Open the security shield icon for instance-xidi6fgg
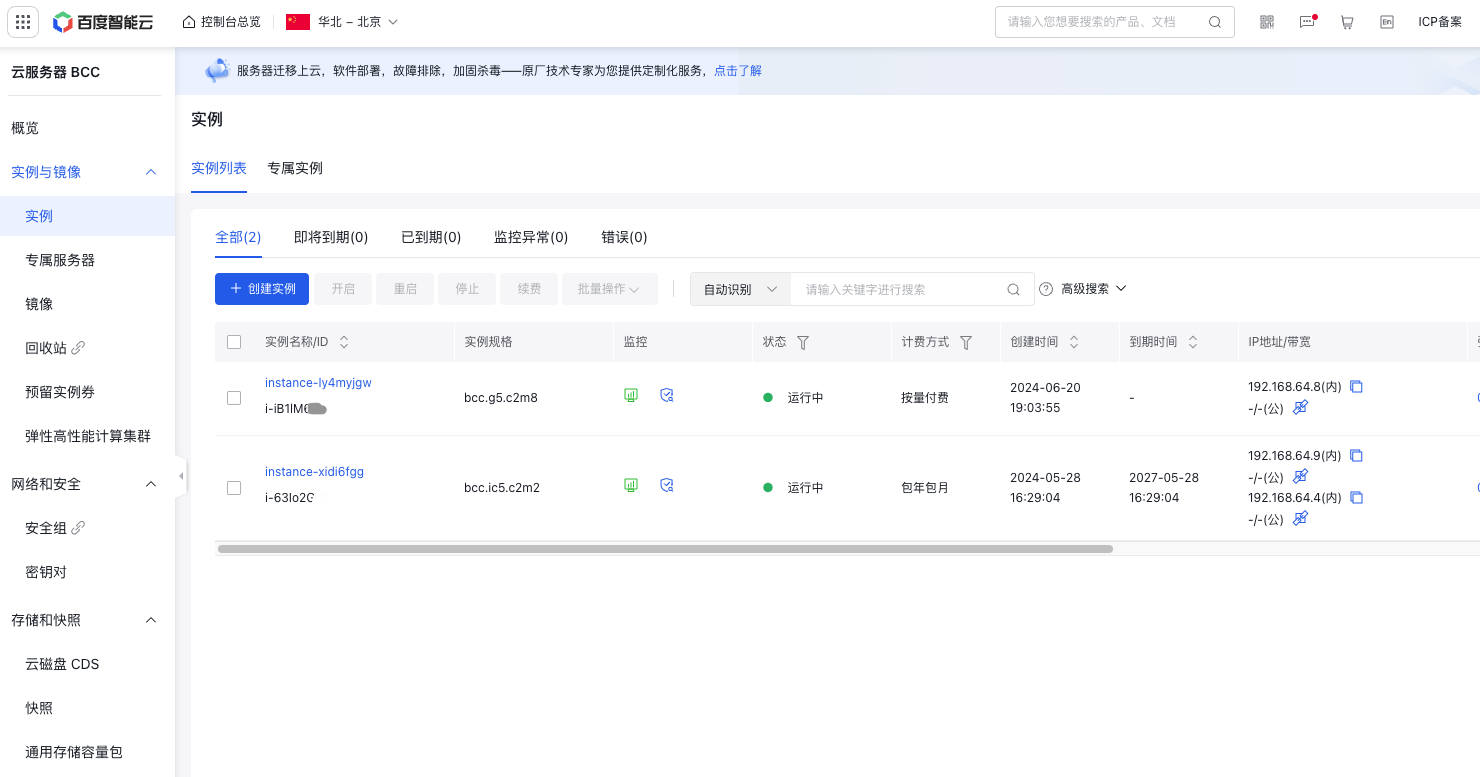1480x777 pixels. point(667,485)
